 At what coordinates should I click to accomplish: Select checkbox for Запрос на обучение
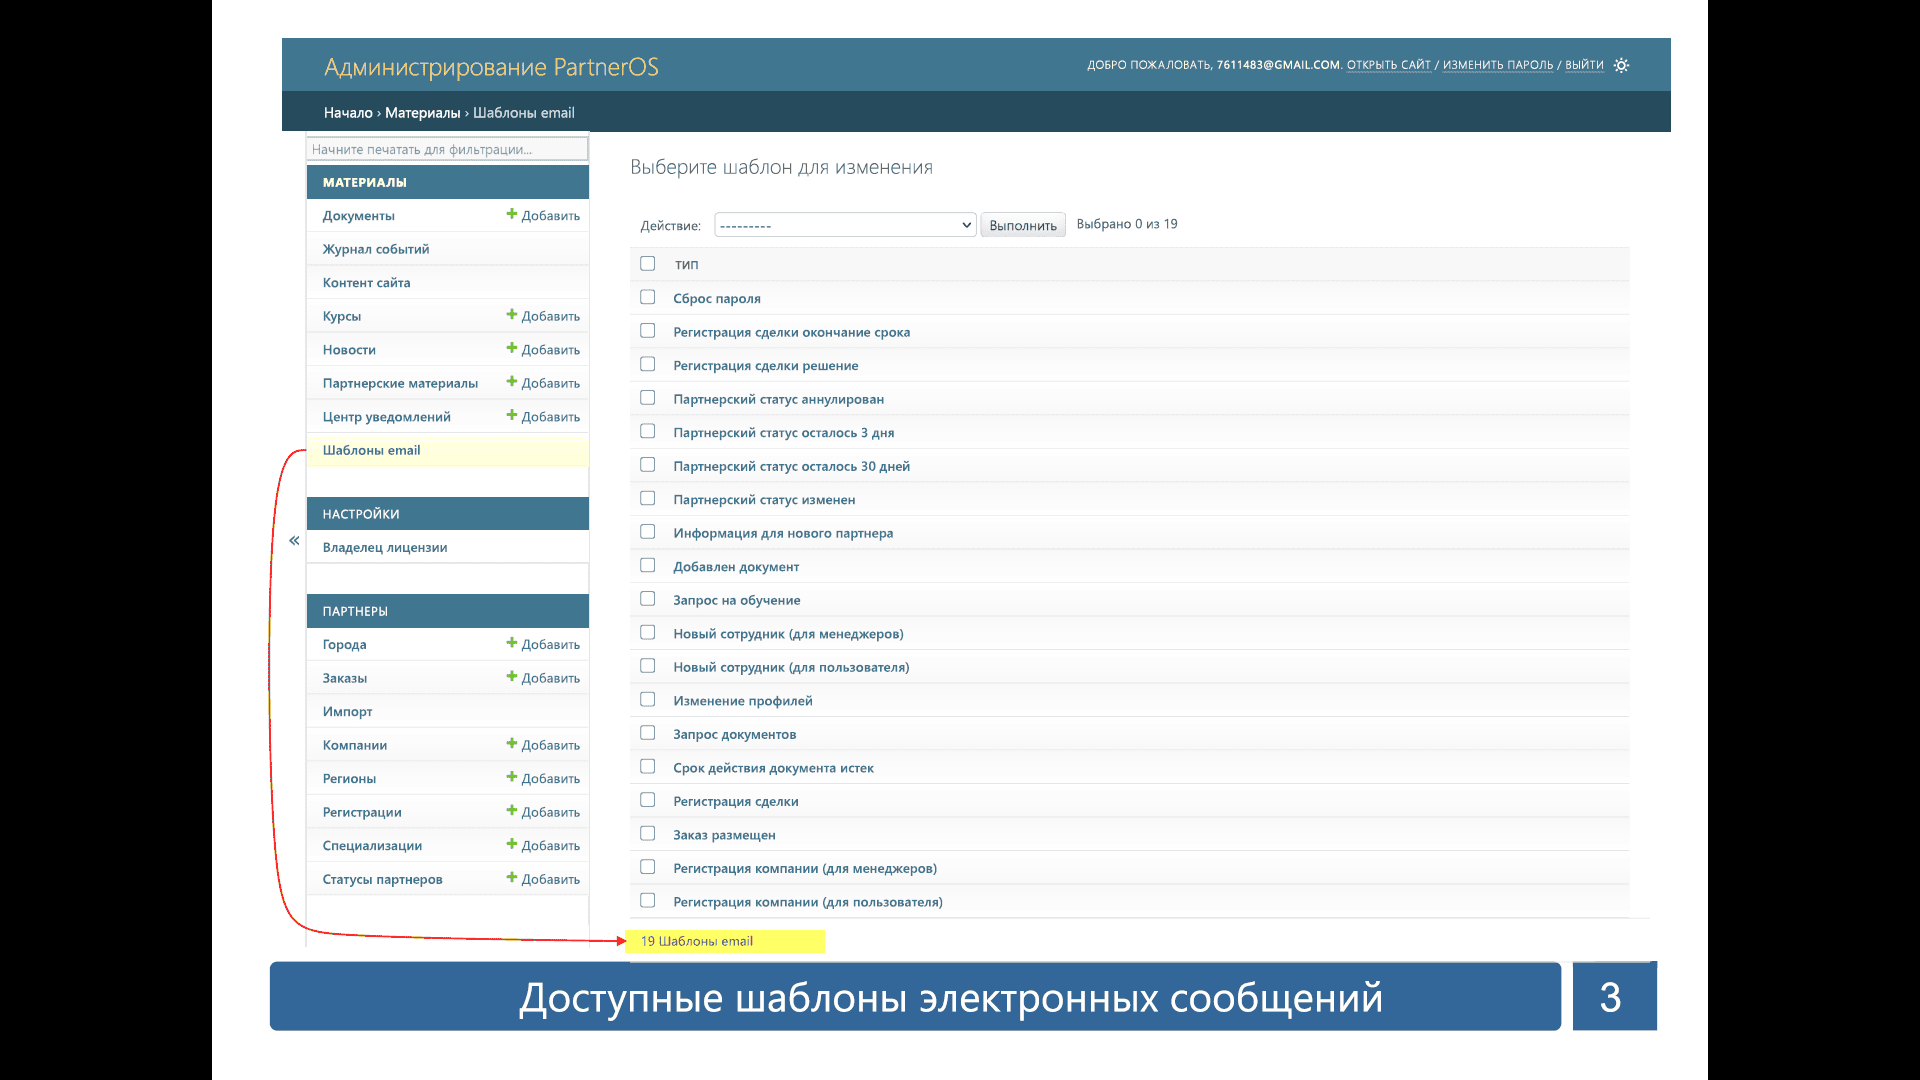point(648,599)
